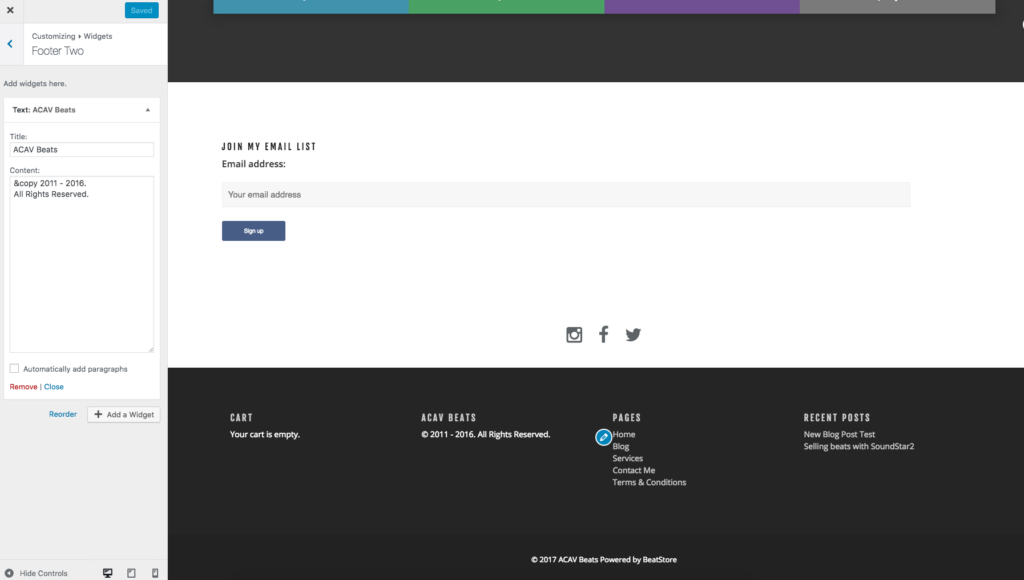Screen dimensions: 1024x580
Task: Click Hide Controls at the bottom
Action: pyautogui.click(x=37, y=573)
